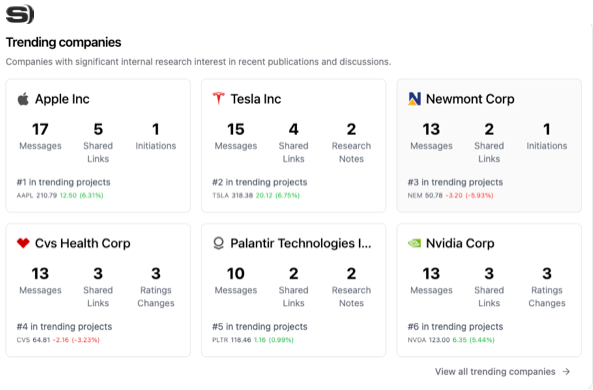
Task: Click the PLTR 118.46 stock quote
Action: click(253, 340)
